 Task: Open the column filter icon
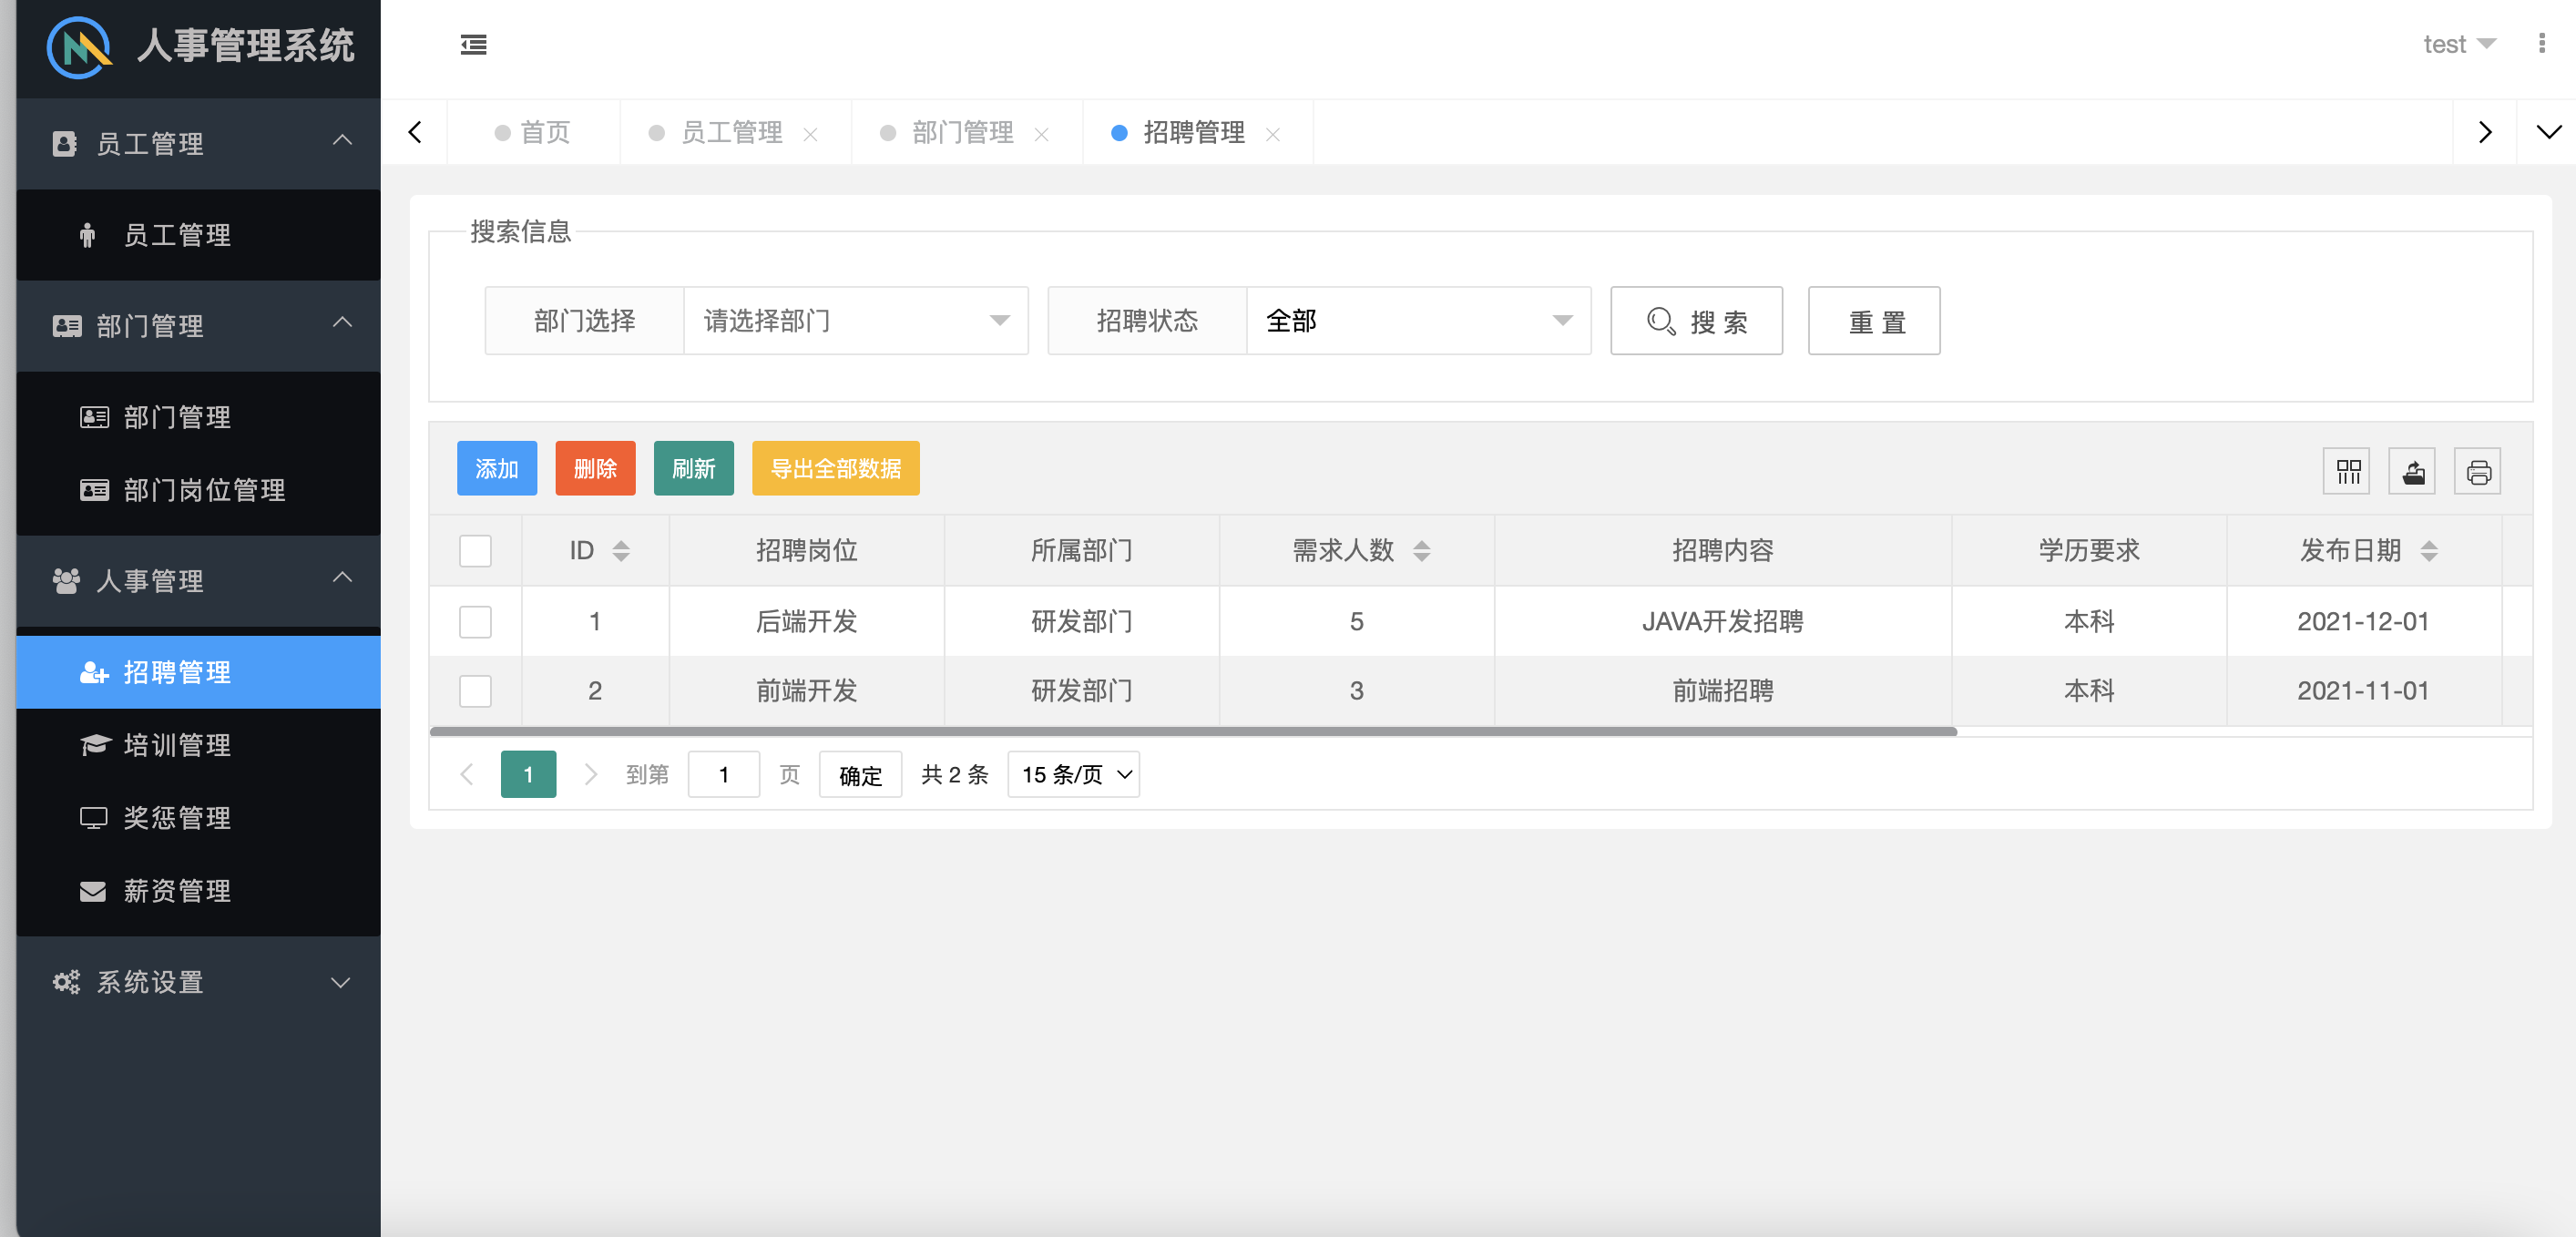point(2347,472)
